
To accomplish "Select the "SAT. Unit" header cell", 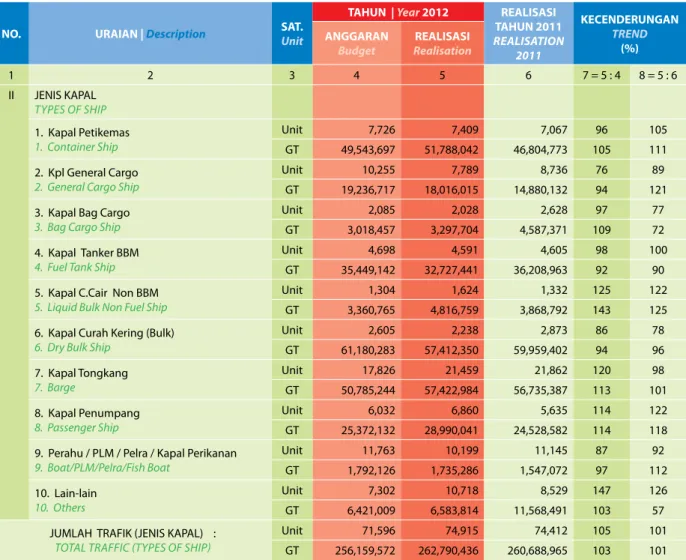I will [x=292, y=34].
